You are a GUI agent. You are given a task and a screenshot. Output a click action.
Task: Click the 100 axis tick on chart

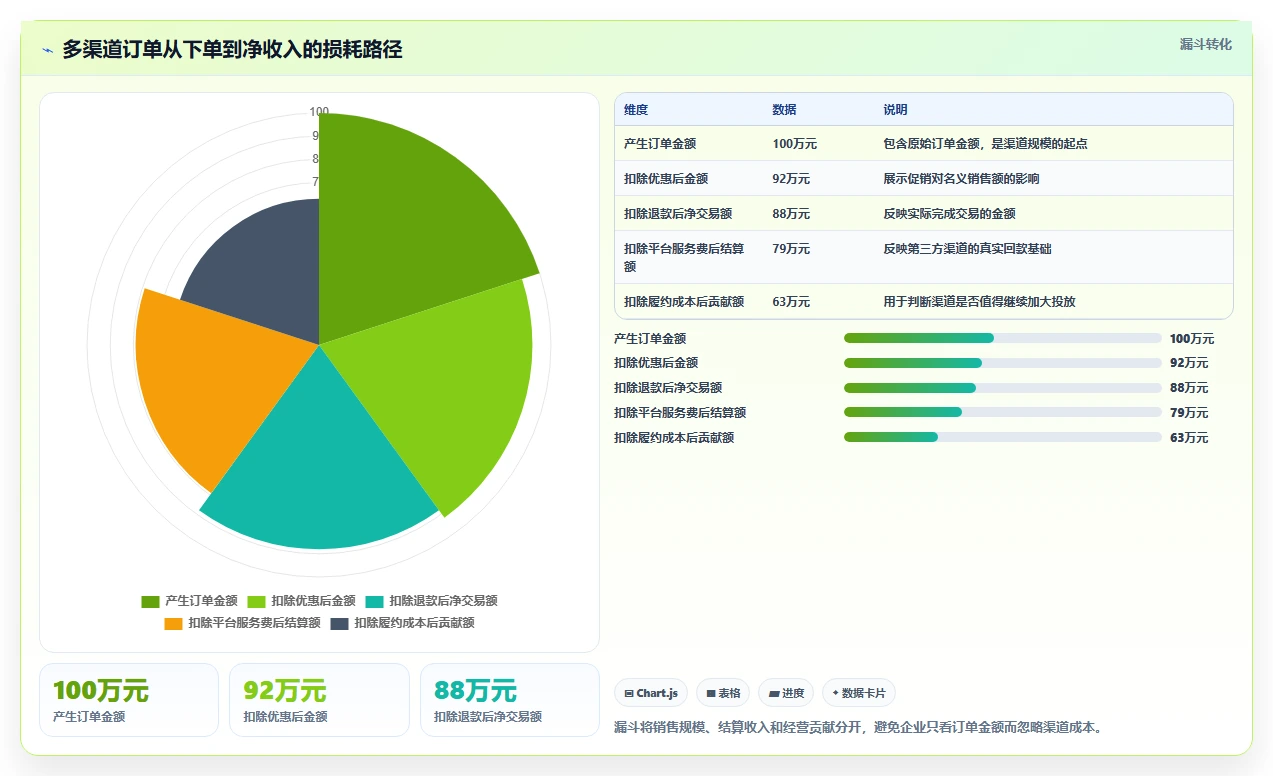319,112
